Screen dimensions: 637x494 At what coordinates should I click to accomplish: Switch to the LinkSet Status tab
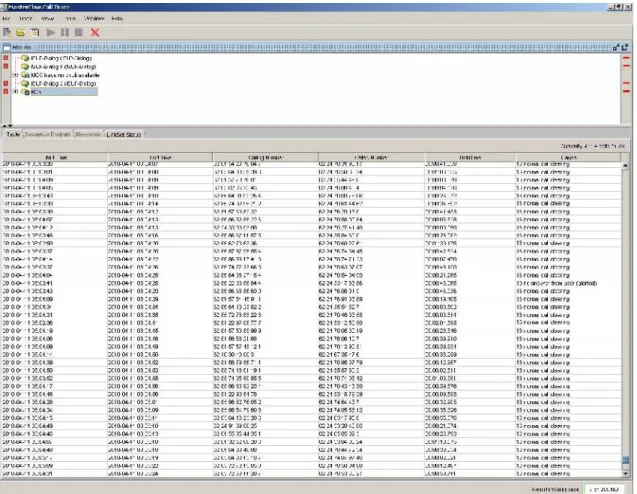point(124,134)
